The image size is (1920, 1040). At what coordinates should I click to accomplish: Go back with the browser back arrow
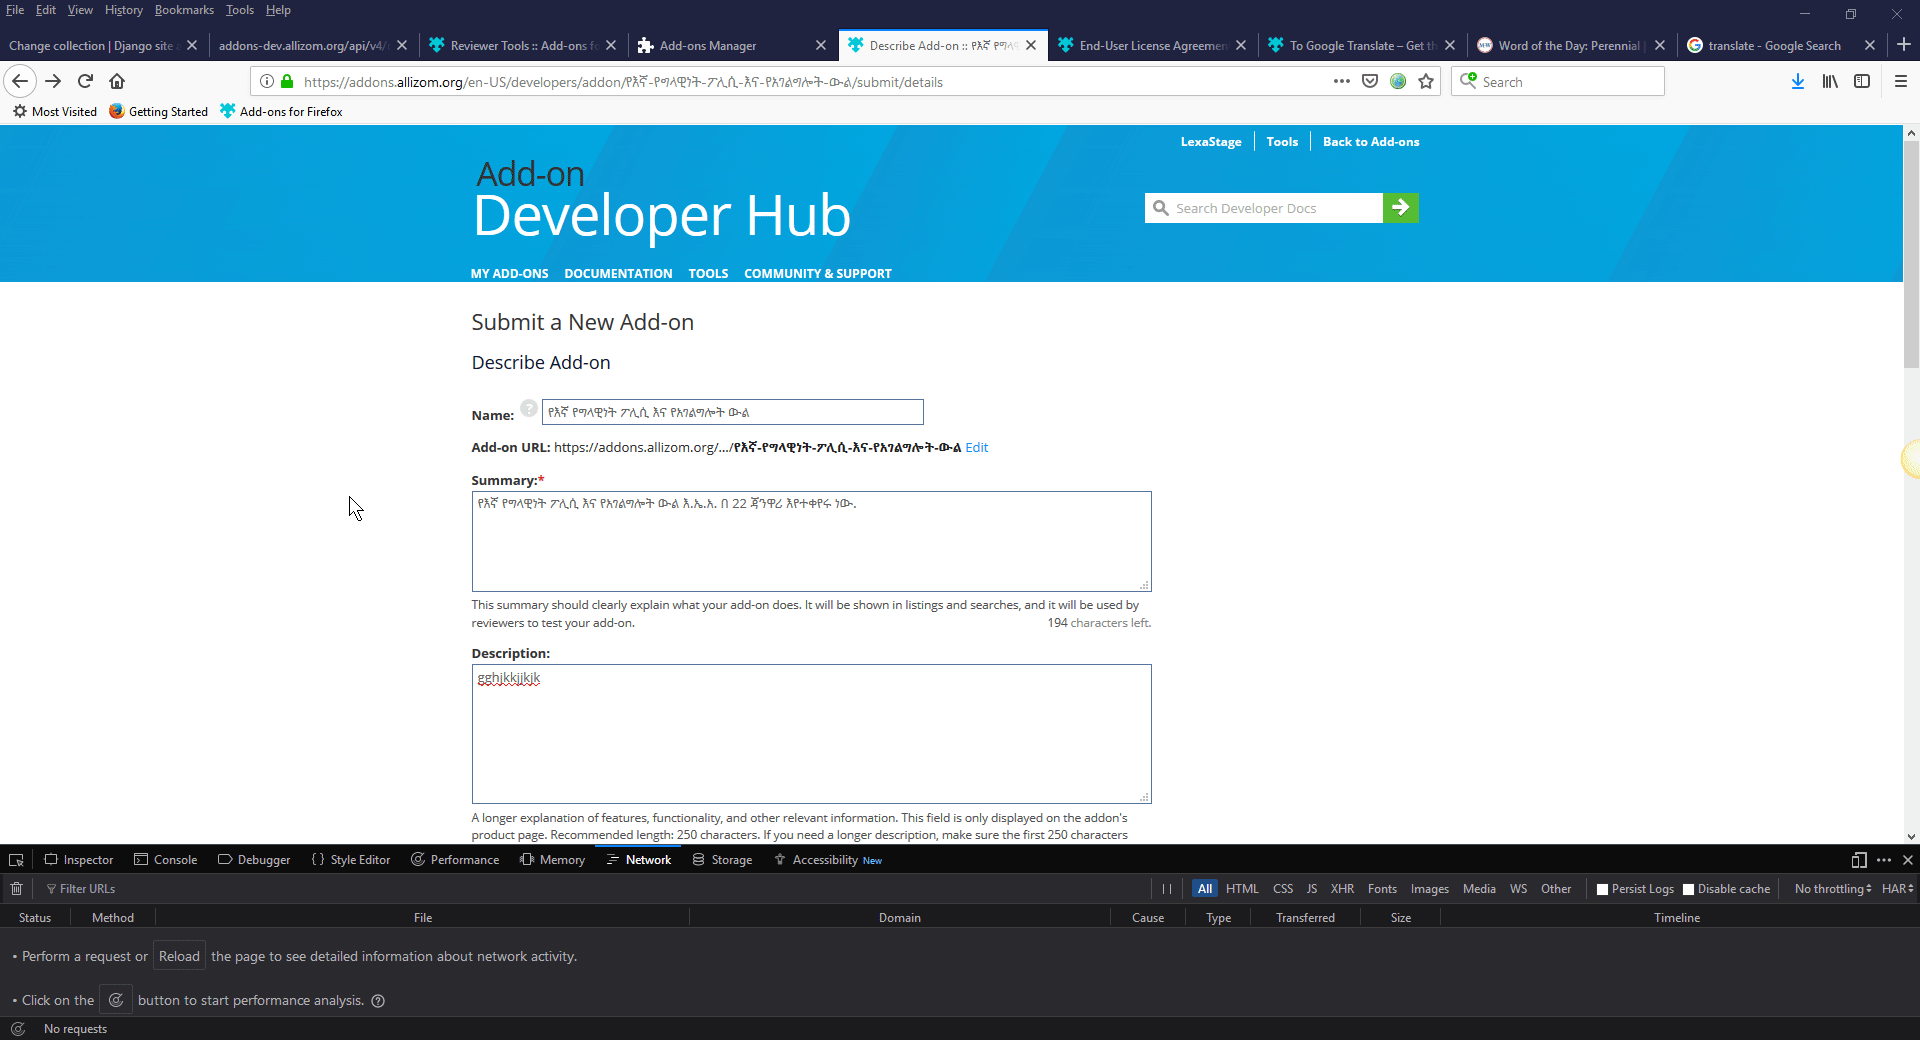pos(20,81)
